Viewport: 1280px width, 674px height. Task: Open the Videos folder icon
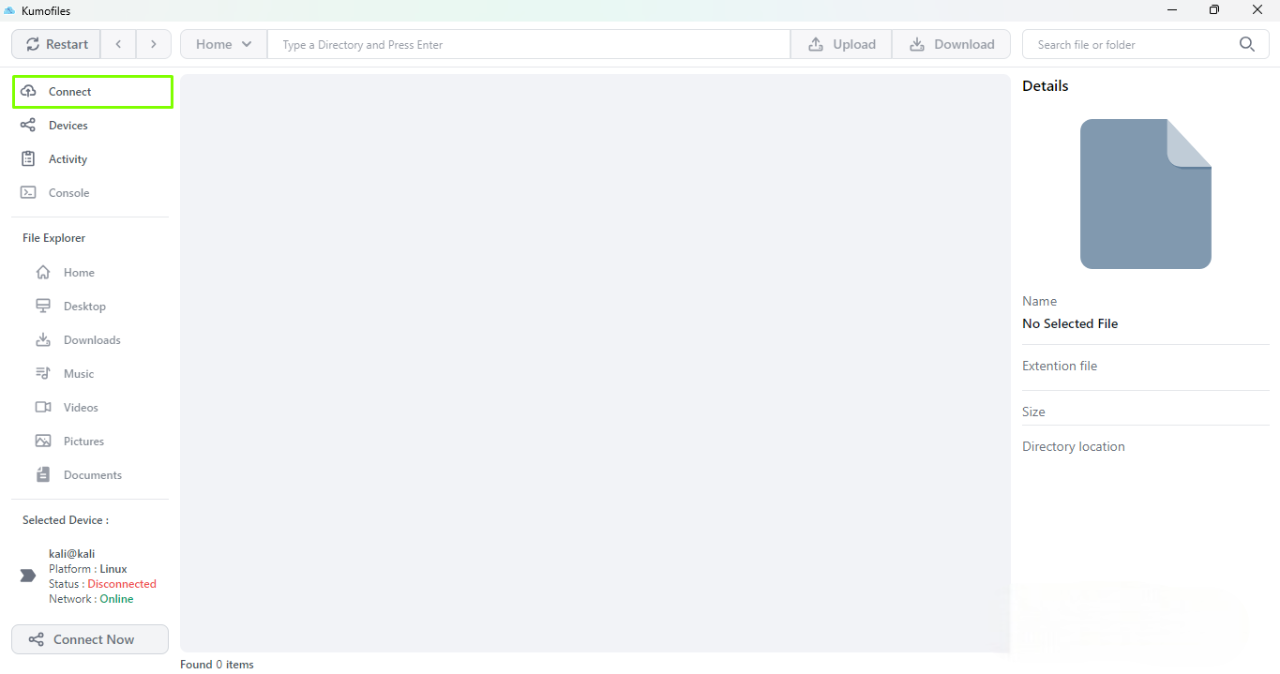[x=43, y=407]
